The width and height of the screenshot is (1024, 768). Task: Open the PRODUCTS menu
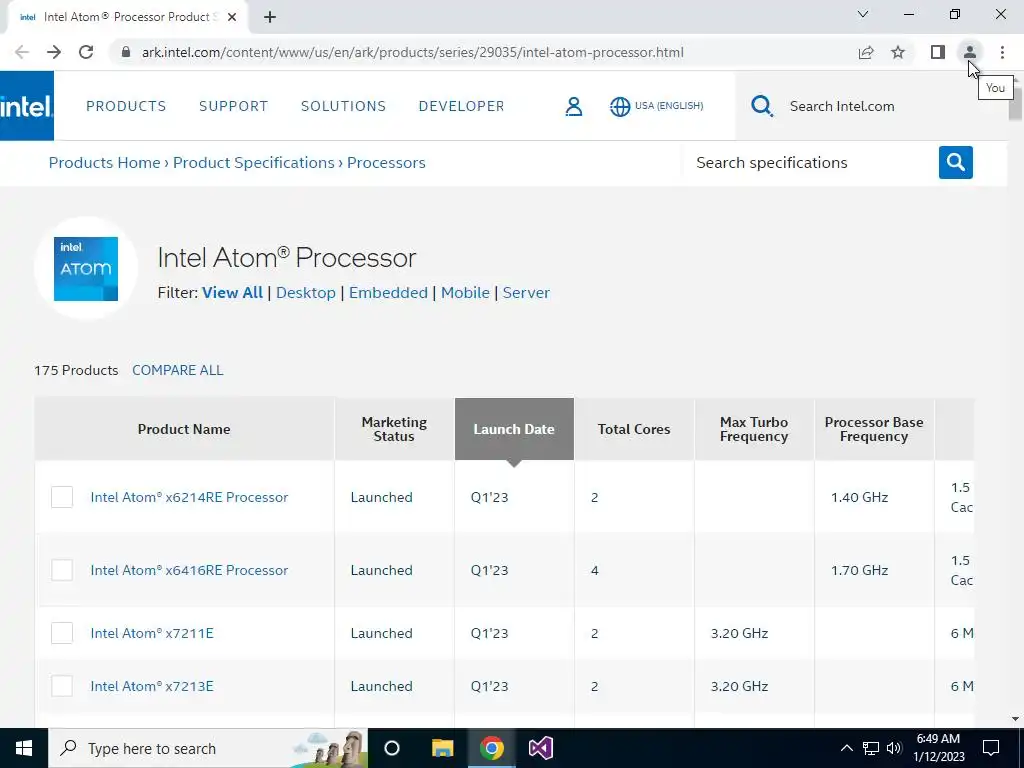(x=126, y=106)
